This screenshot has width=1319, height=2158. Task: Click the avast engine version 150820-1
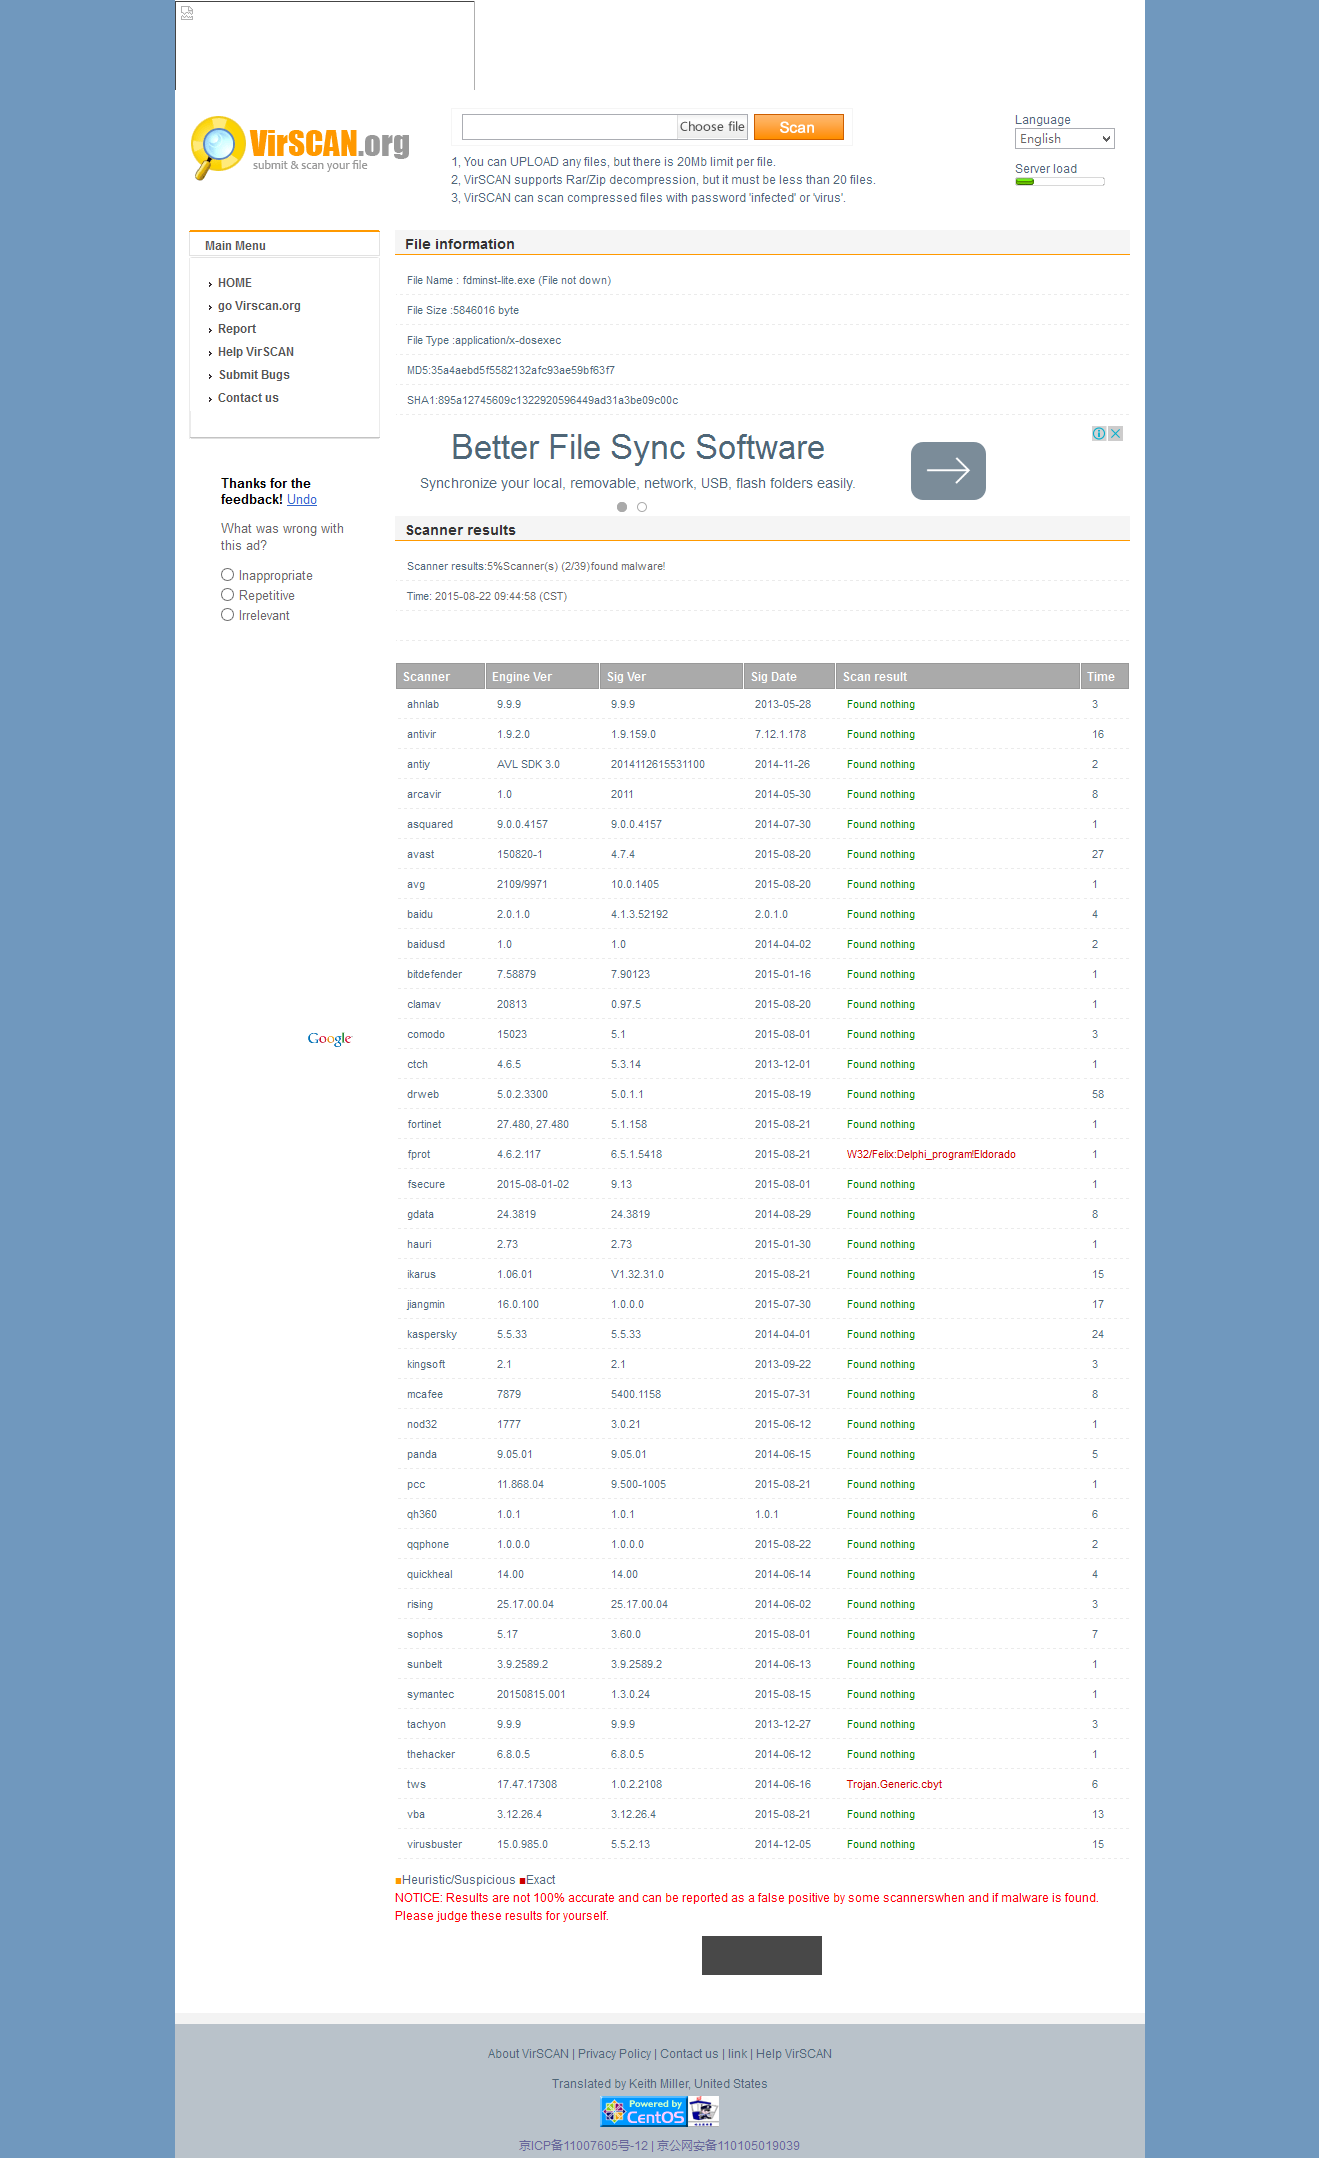[520, 854]
